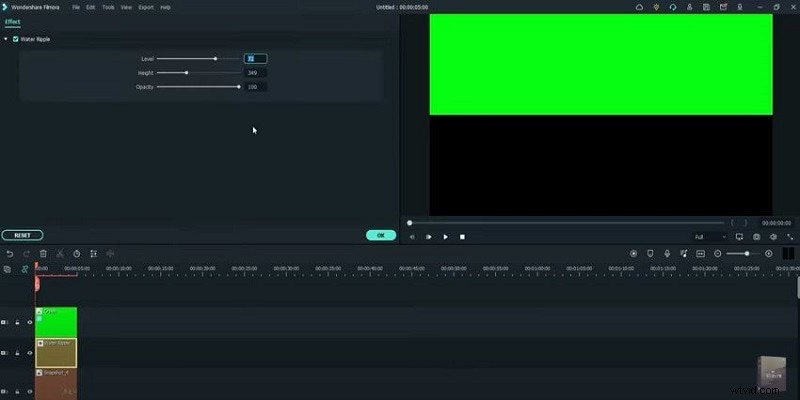Click the Undo arrow in timeline toolbar
This screenshot has width=800, height=400.
coord(10,254)
